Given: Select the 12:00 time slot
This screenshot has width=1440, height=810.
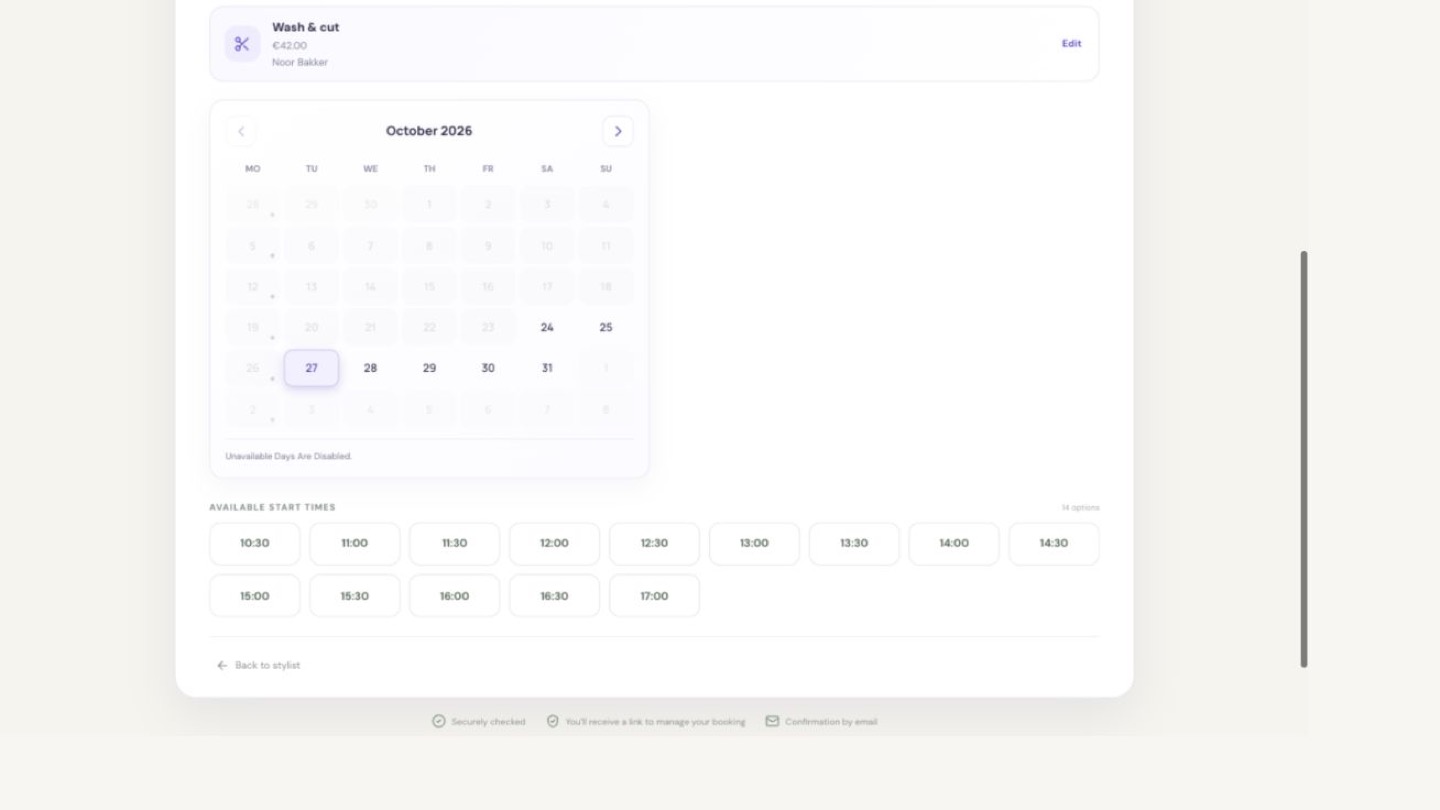Looking at the screenshot, I should pos(555,544).
